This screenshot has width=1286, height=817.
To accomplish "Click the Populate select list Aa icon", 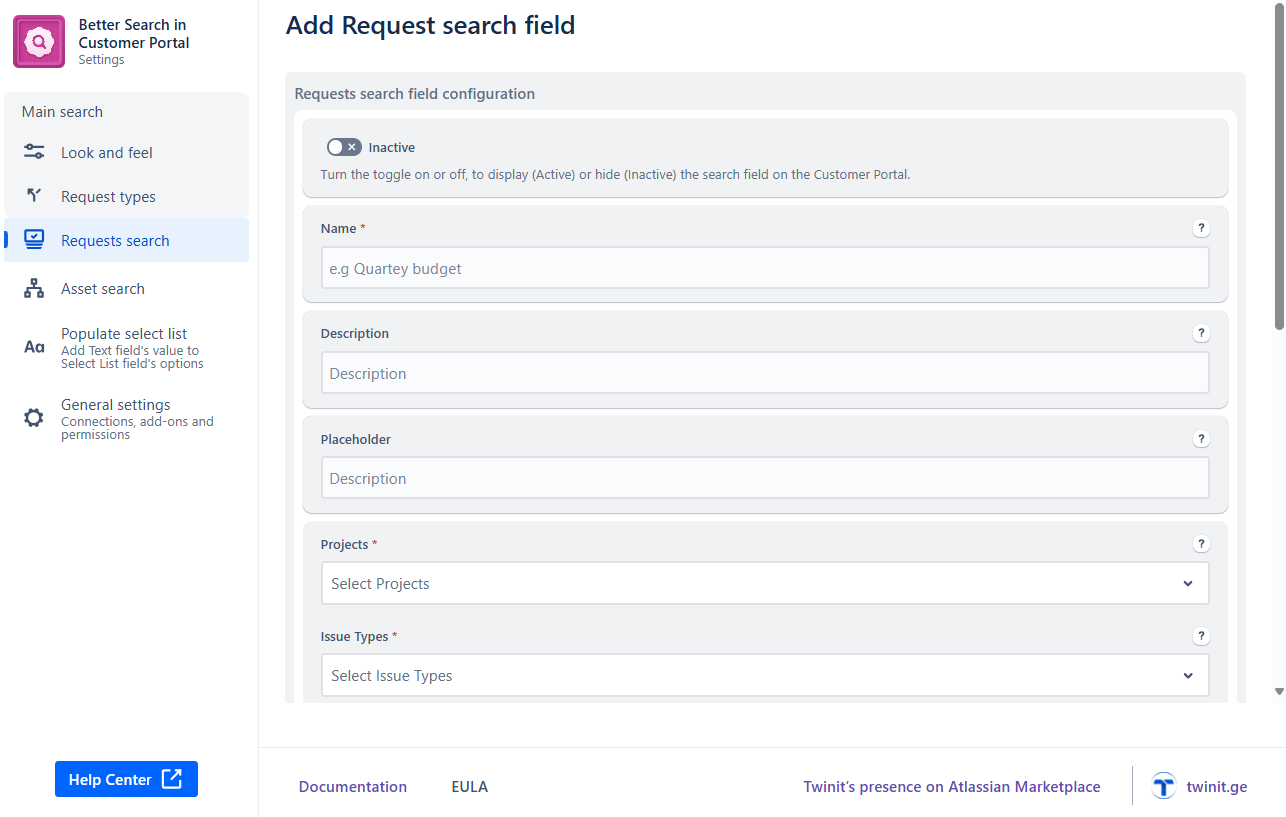I will [34, 347].
